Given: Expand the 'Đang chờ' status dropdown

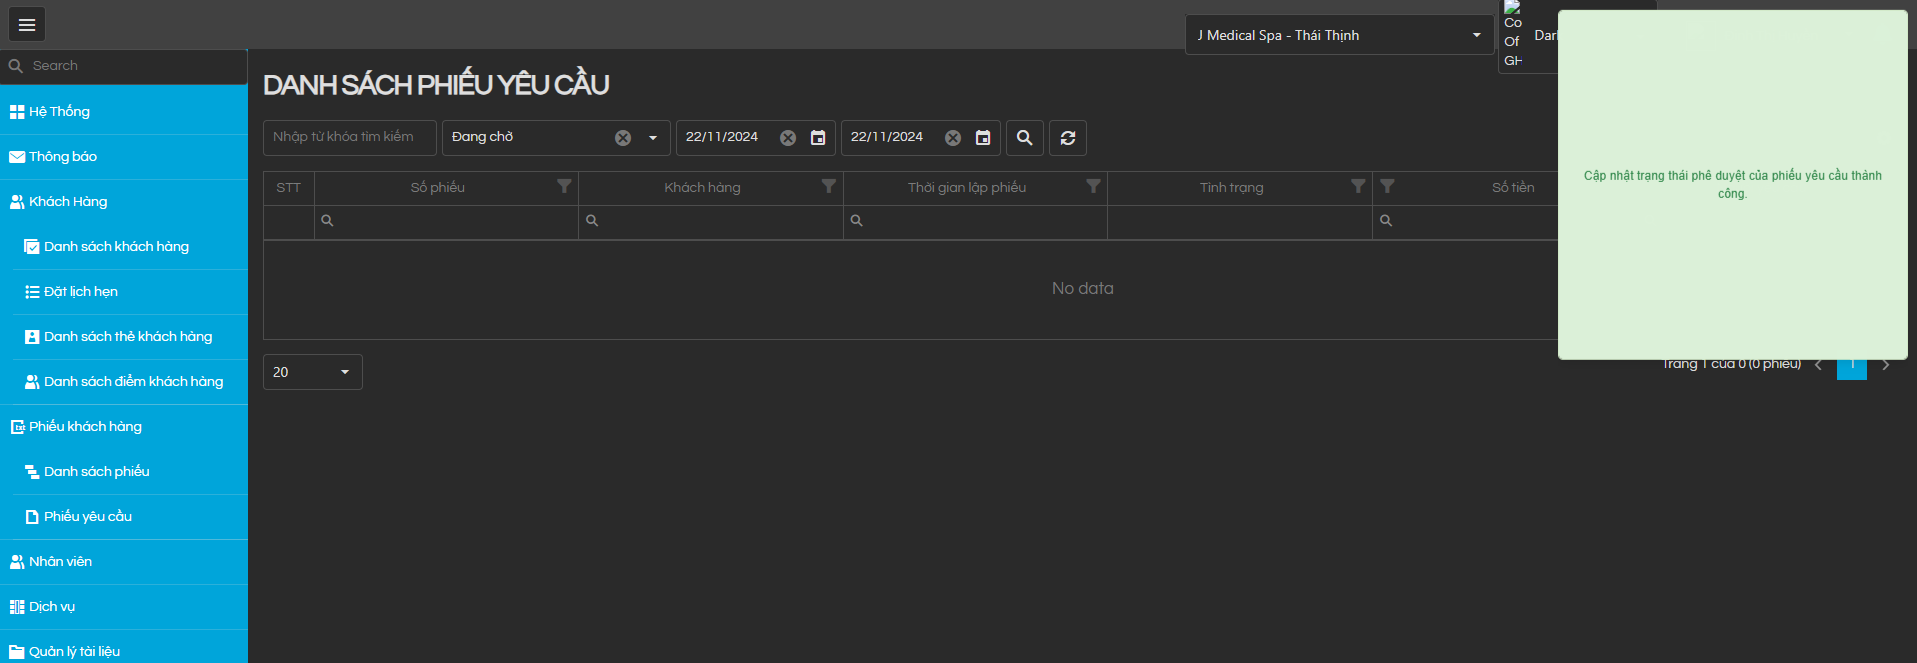Looking at the screenshot, I should [x=653, y=138].
